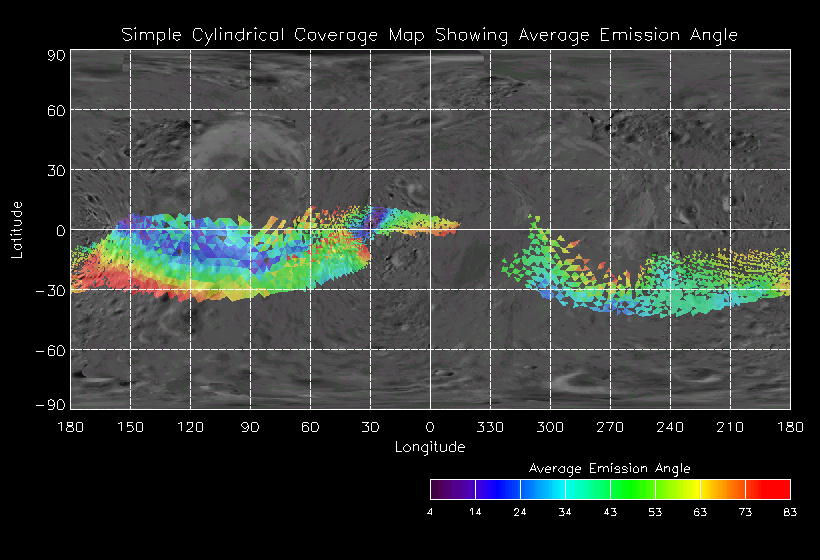Screen dimensions: 820x560
Task: Click the '63' legend value label
Action: (700, 512)
